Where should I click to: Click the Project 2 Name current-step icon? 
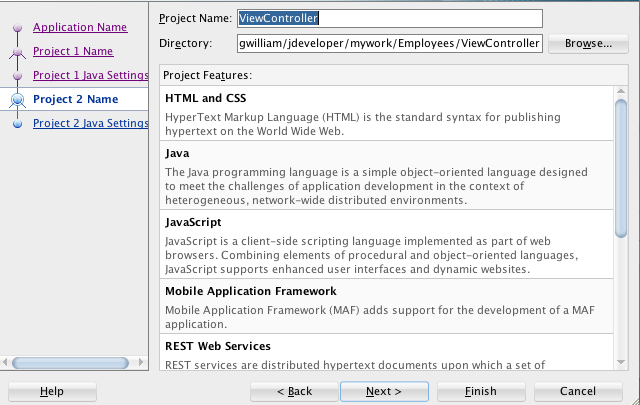click(18, 100)
